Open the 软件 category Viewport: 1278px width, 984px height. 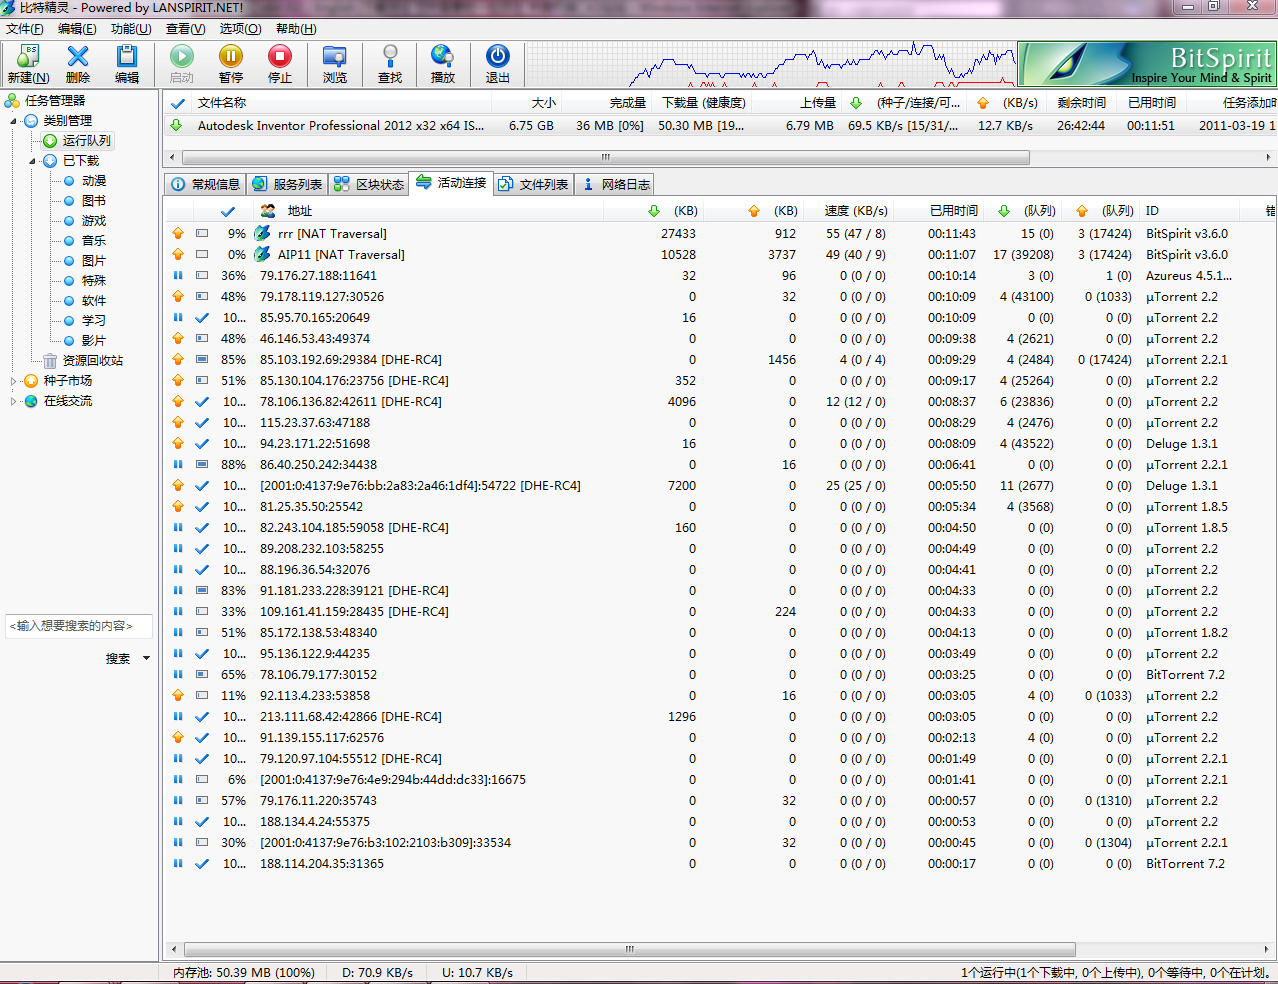[94, 301]
